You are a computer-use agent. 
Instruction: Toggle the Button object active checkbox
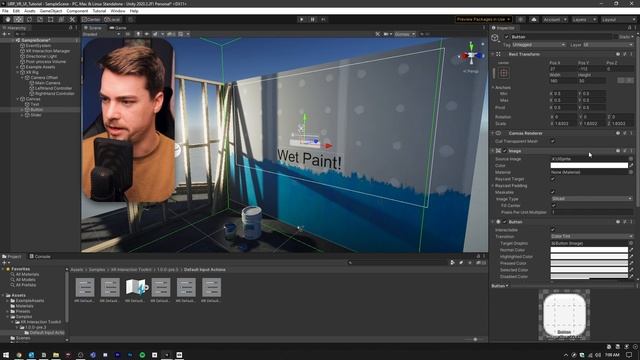507,37
